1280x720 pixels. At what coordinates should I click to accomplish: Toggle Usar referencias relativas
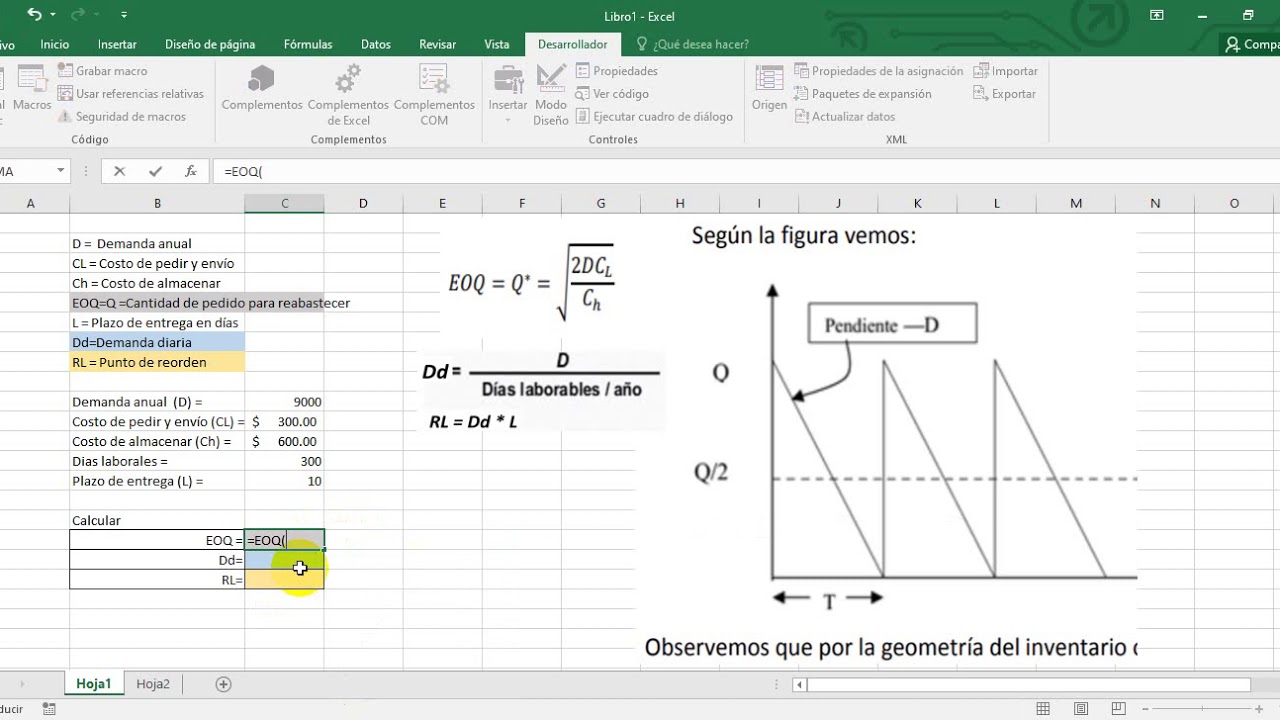(131, 94)
